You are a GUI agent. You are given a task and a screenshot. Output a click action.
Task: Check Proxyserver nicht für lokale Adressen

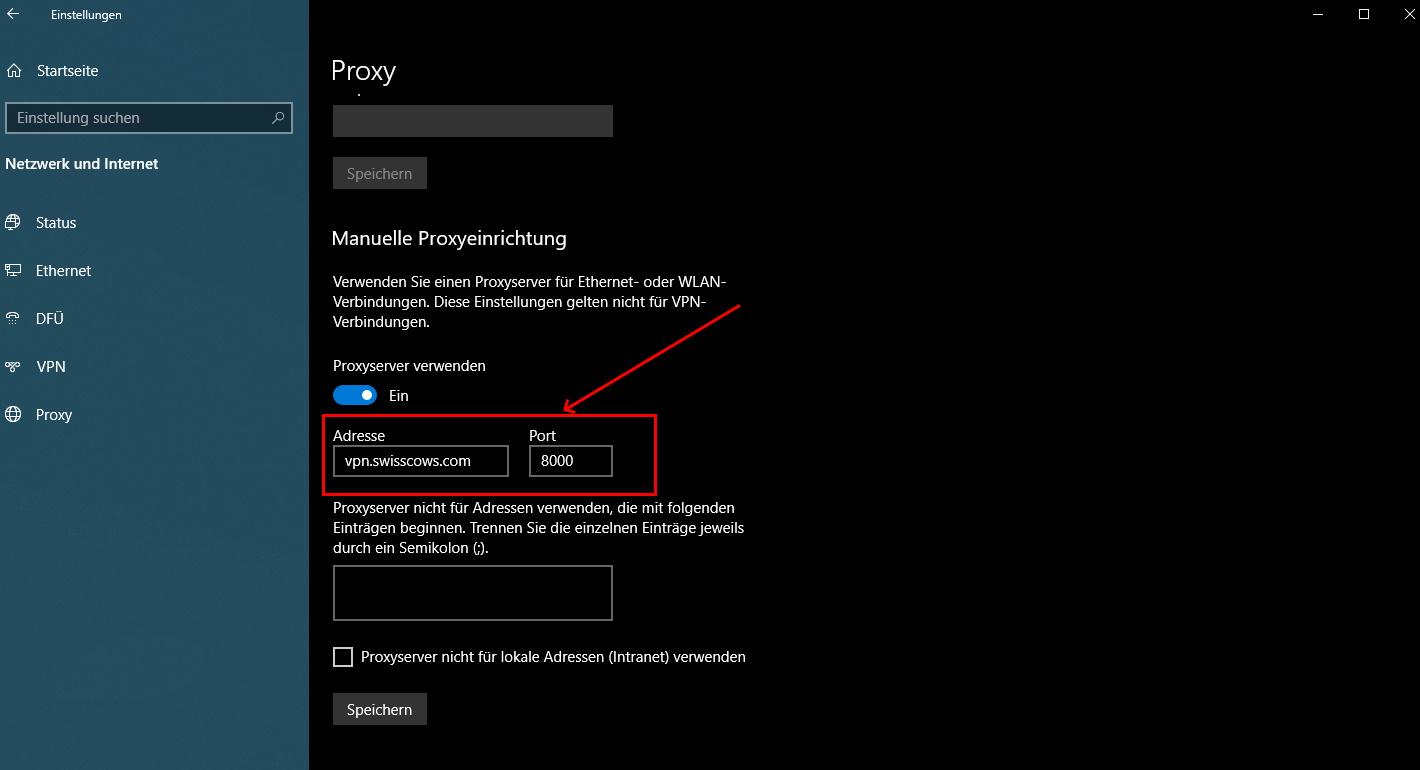(343, 657)
